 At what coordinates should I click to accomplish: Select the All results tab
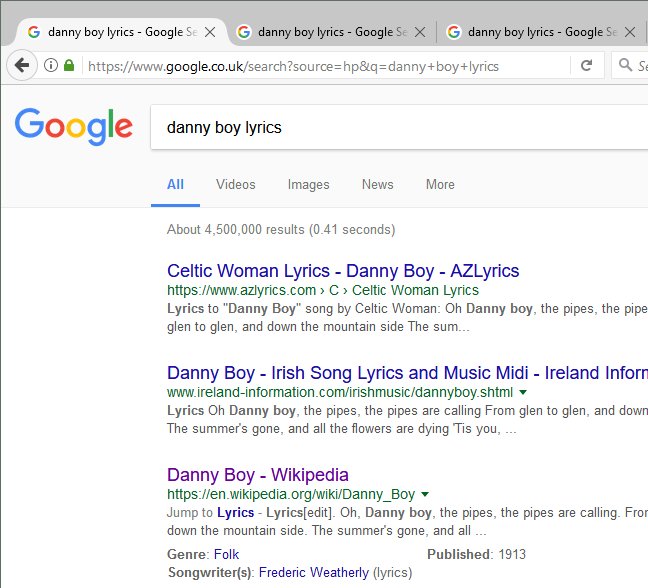pos(175,184)
